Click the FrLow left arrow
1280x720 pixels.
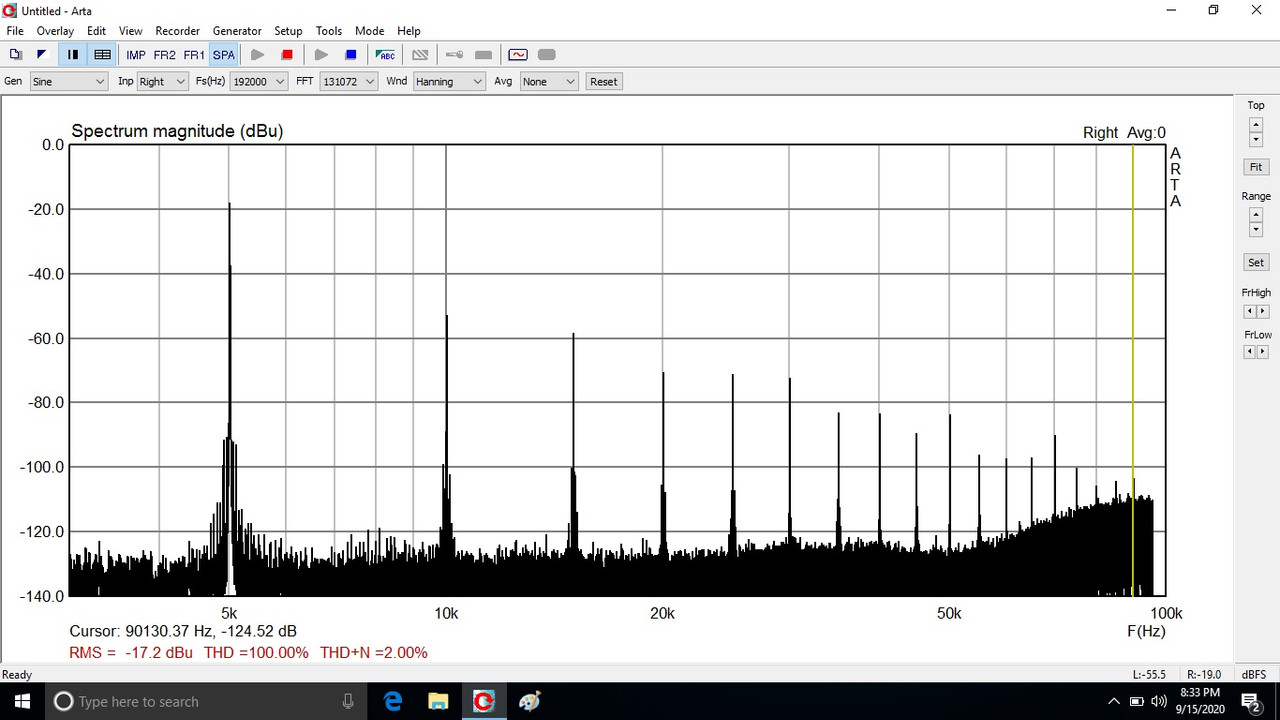1249,352
